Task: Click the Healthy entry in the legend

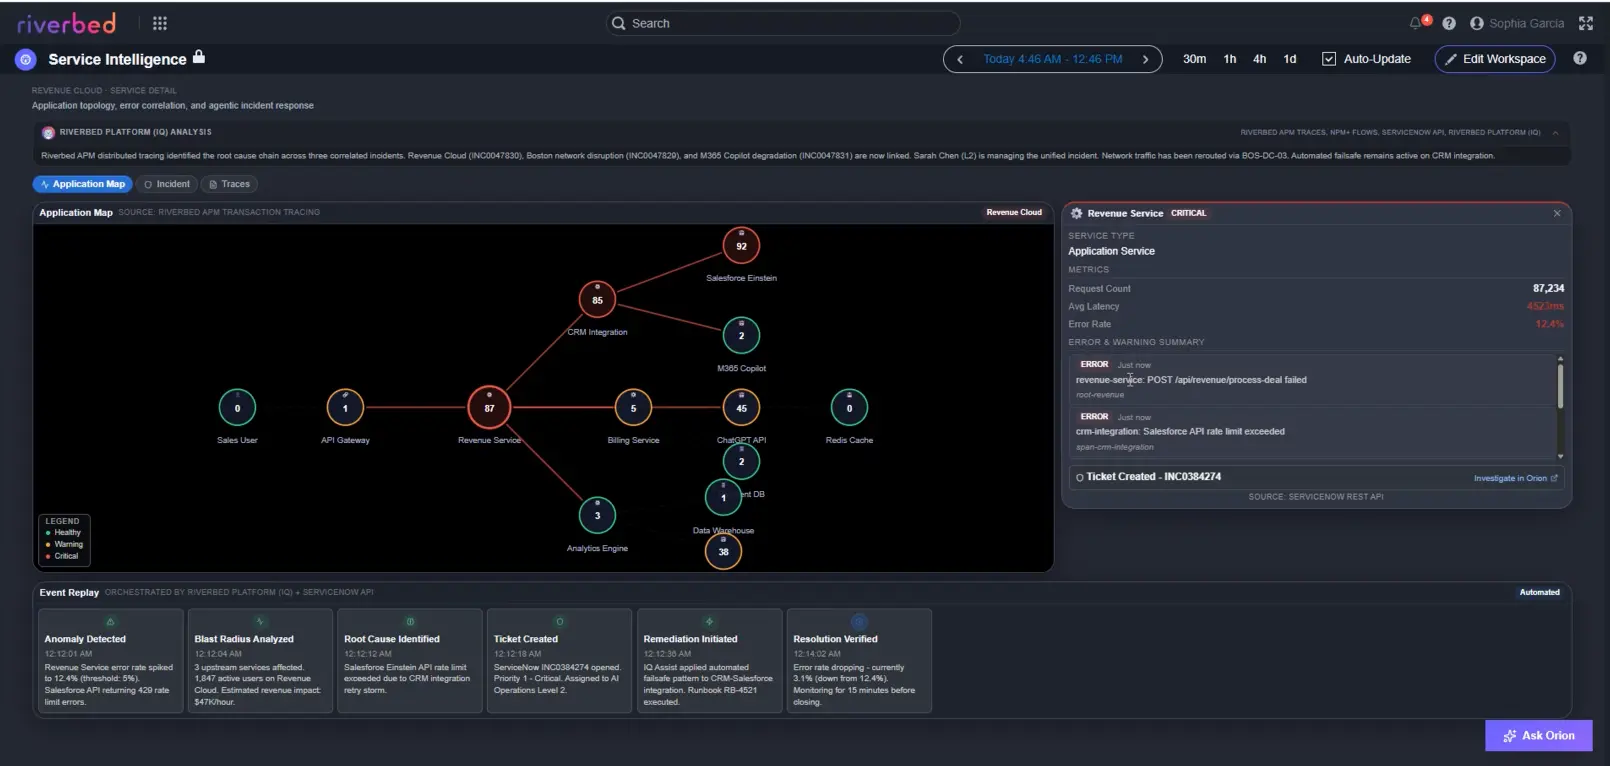Action: coord(63,533)
